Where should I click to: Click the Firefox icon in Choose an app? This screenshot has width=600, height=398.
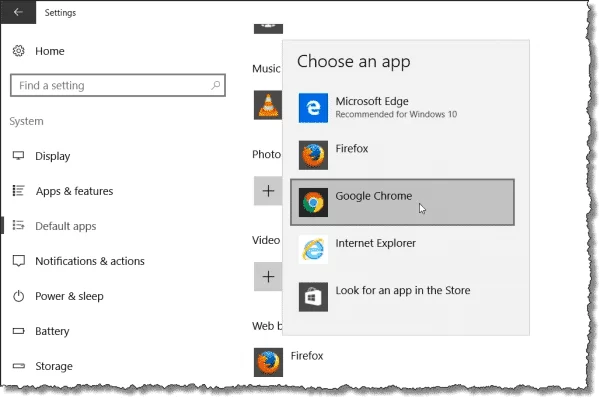(x=313, y=155)
